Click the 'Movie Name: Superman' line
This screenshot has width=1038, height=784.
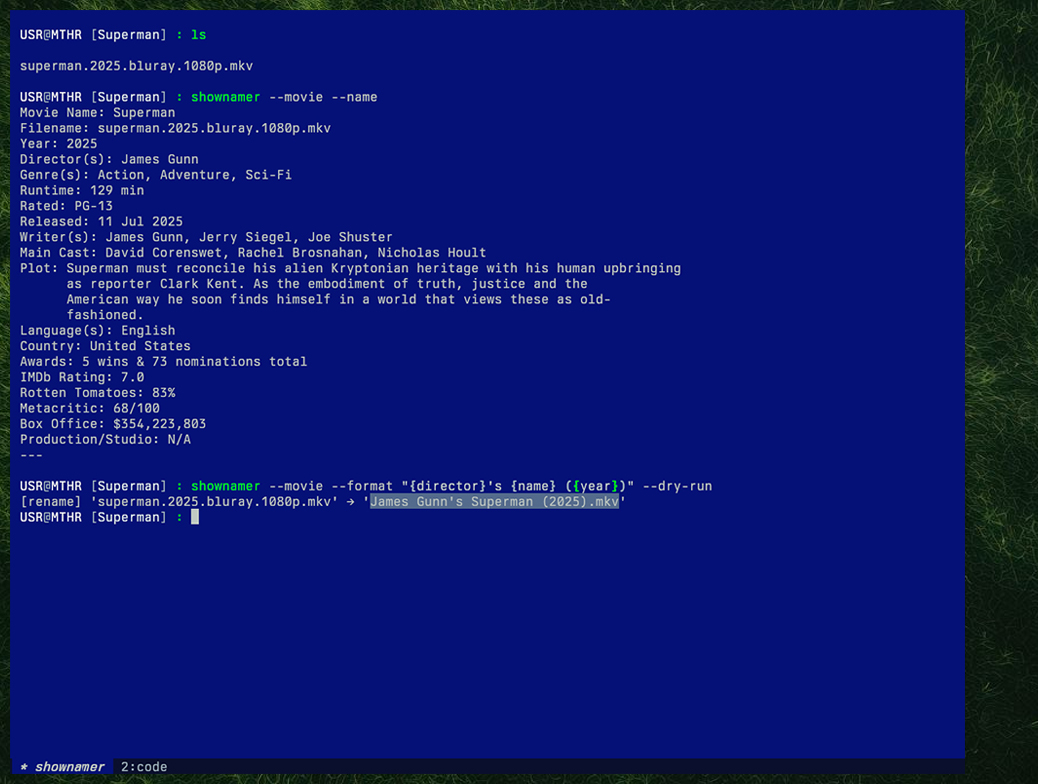point(97,113)
